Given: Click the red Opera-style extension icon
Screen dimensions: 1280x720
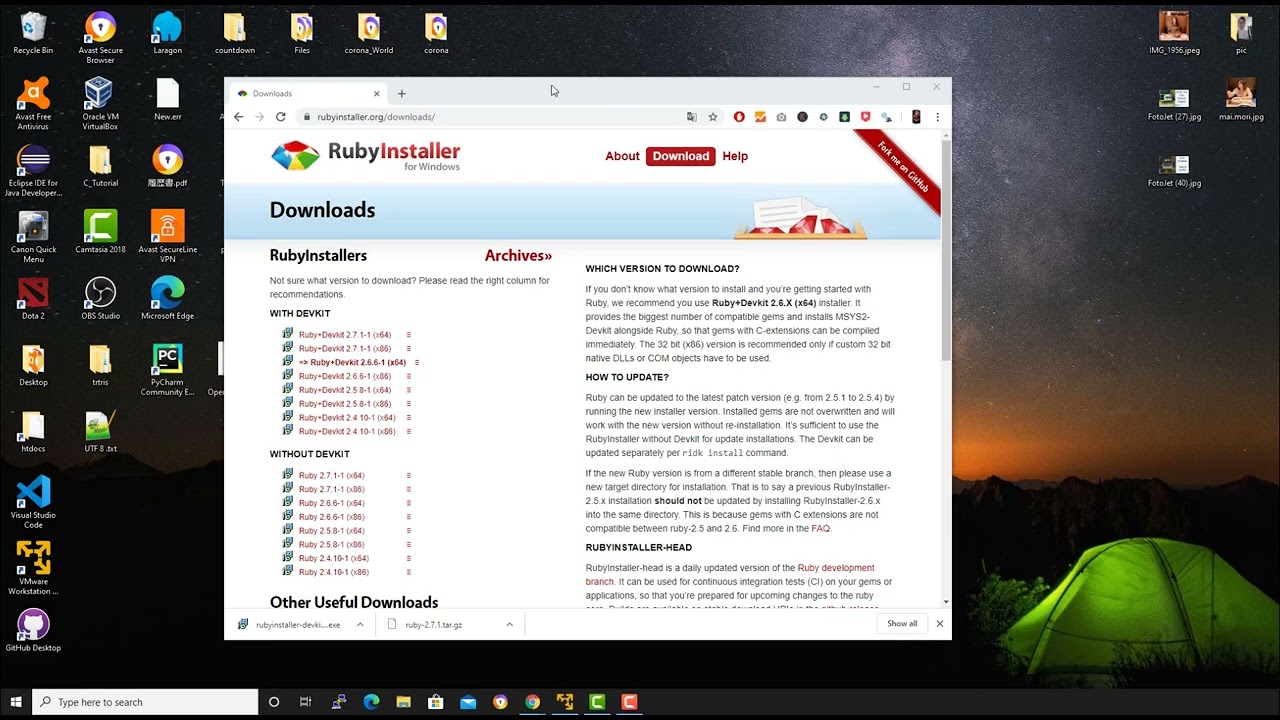Looking at the screenshot, I should (x=739, y=117).
